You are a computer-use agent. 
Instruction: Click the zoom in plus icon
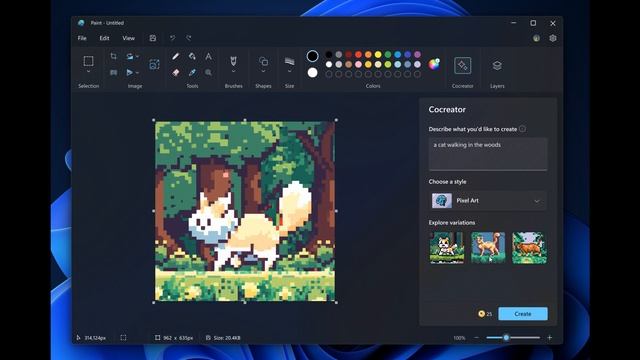click(549, 338)
